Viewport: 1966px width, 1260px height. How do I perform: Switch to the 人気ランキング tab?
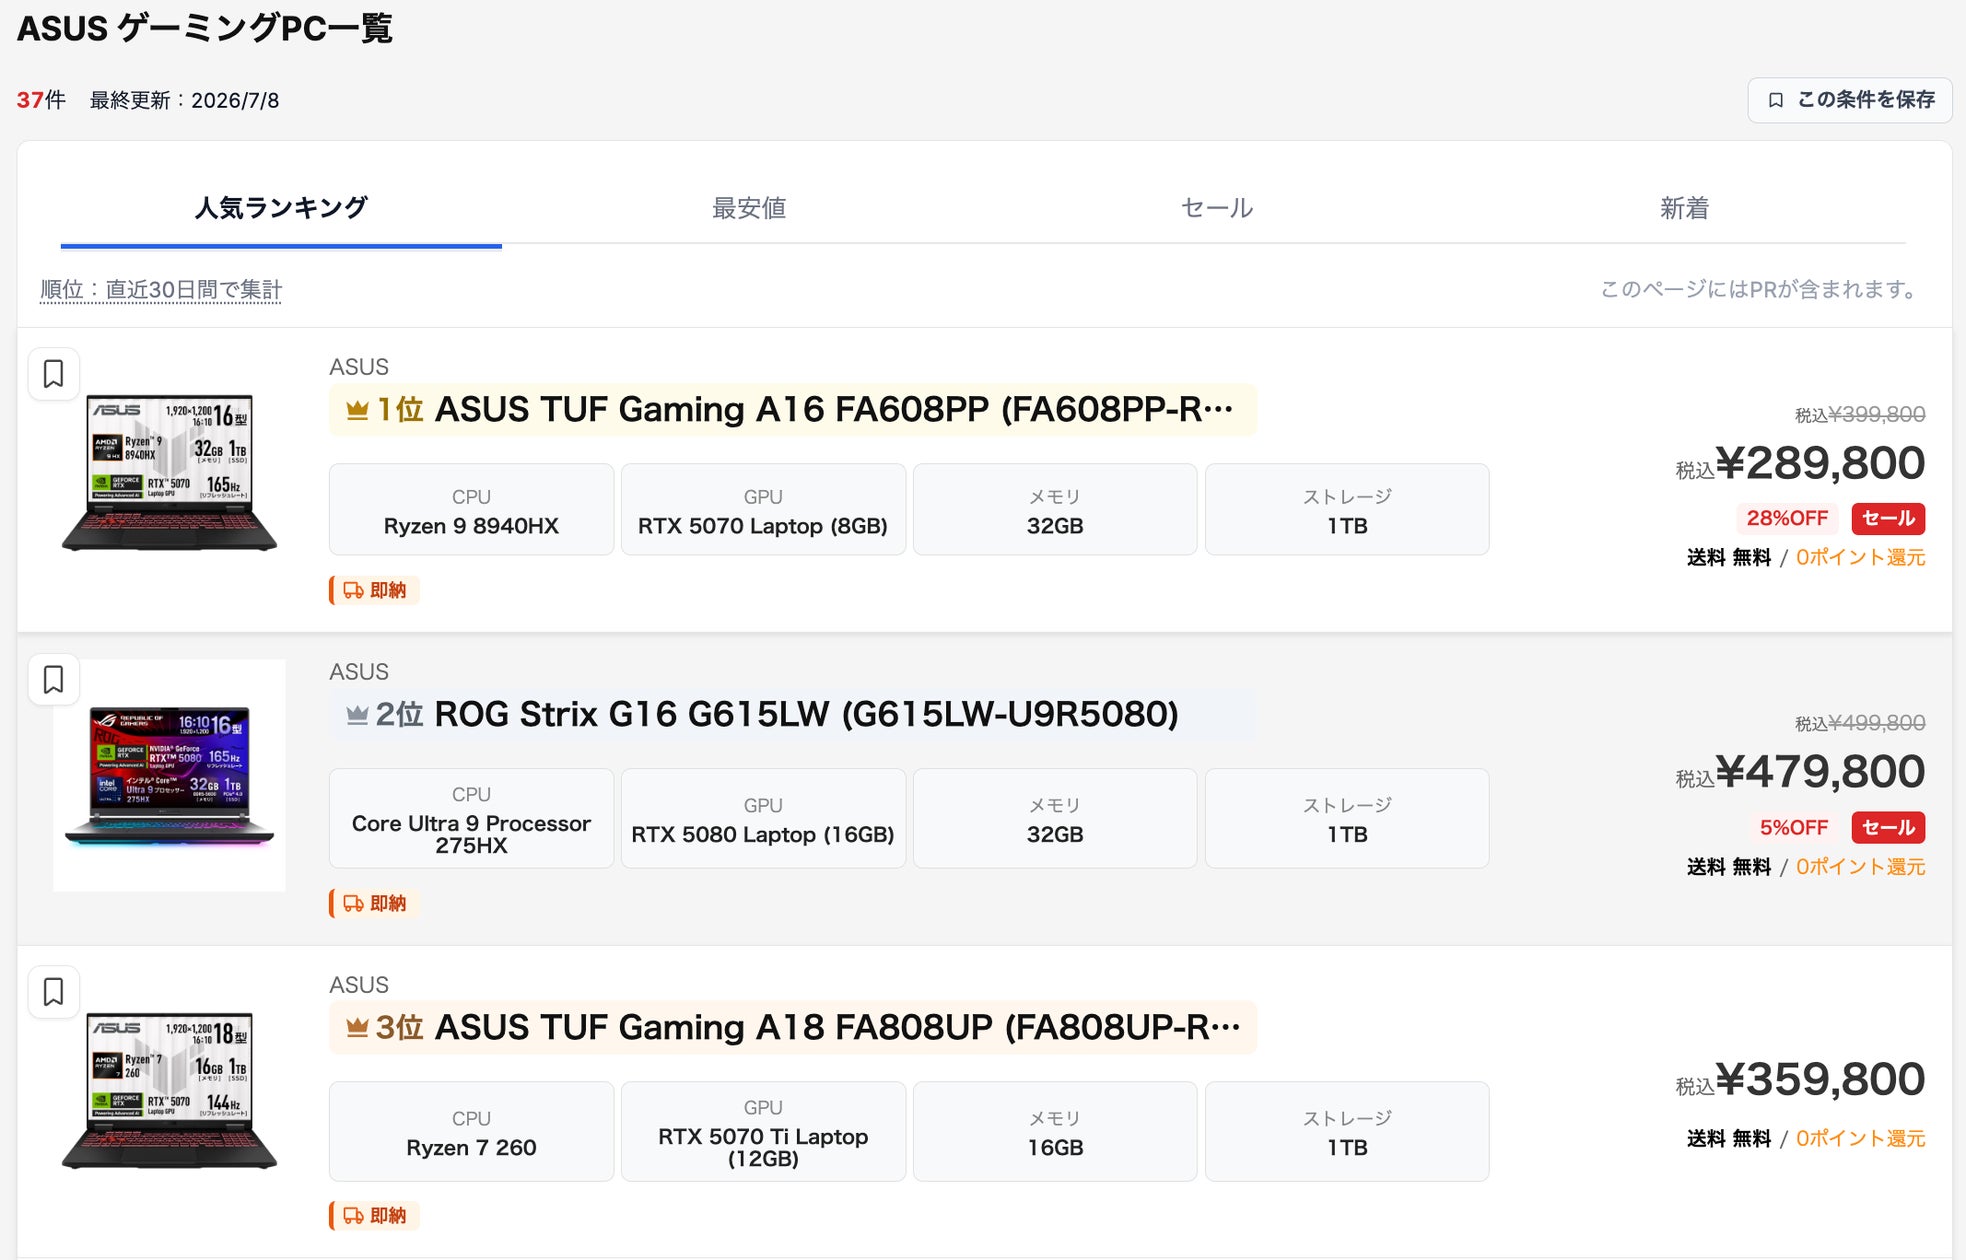tap(281, 208)
